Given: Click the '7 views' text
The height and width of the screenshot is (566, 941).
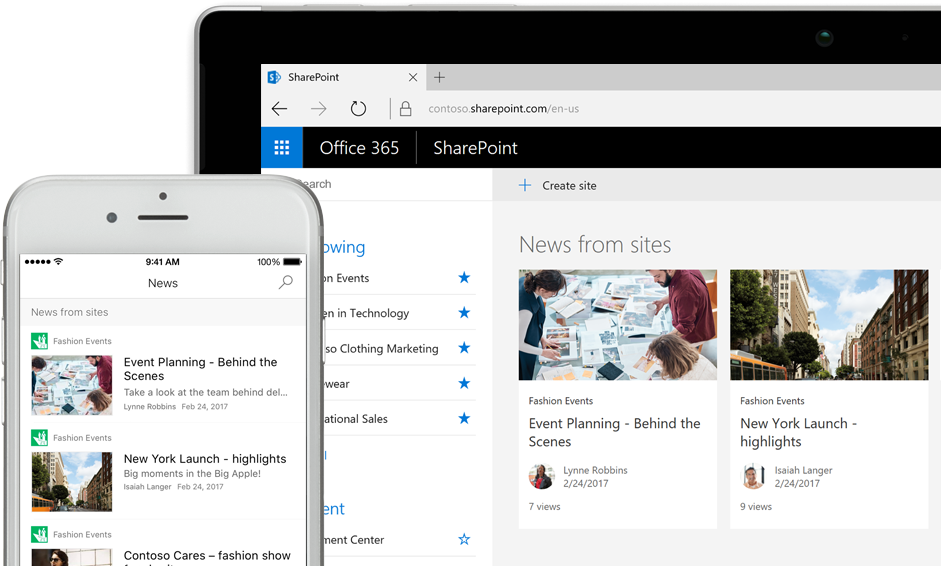Looking at the screenshot, I should tap(544, 507).
